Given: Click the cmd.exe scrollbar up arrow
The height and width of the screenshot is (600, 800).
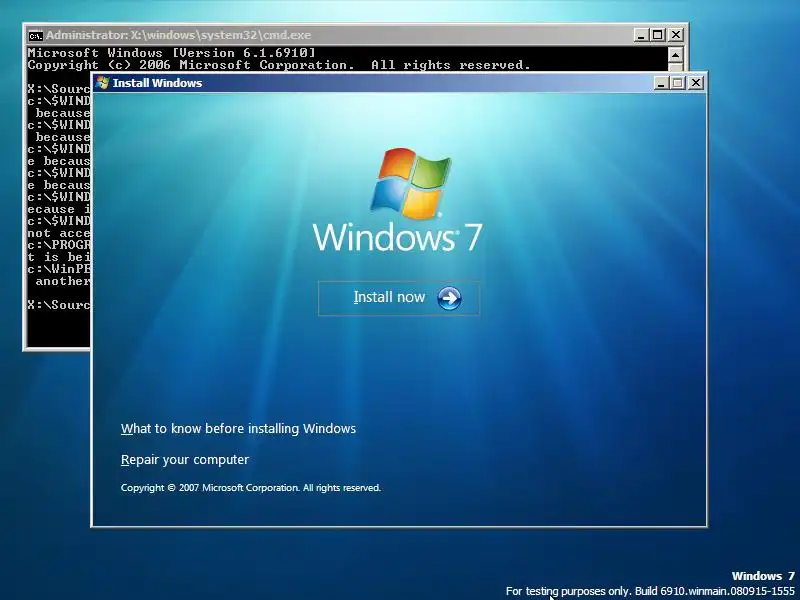Looking at the screenshot, I should pyautogui.click(x=675, y=55).
